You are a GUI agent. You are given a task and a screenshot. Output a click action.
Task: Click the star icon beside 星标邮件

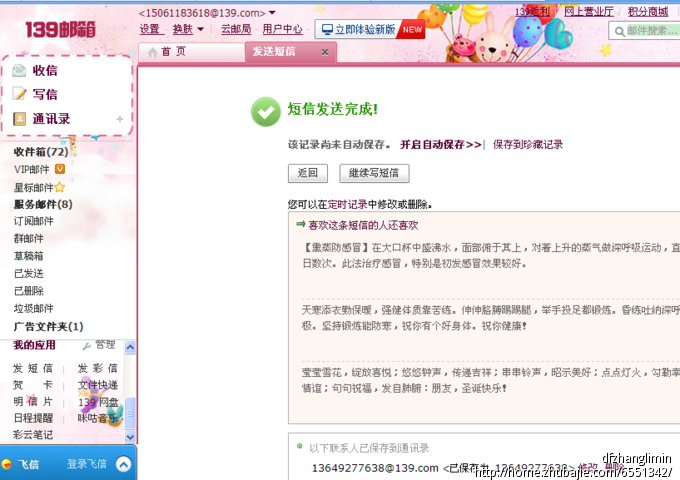[59, 187]
